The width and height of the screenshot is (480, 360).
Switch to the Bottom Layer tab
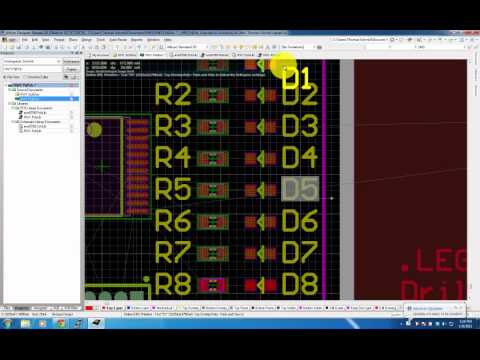tap(139, 308)
